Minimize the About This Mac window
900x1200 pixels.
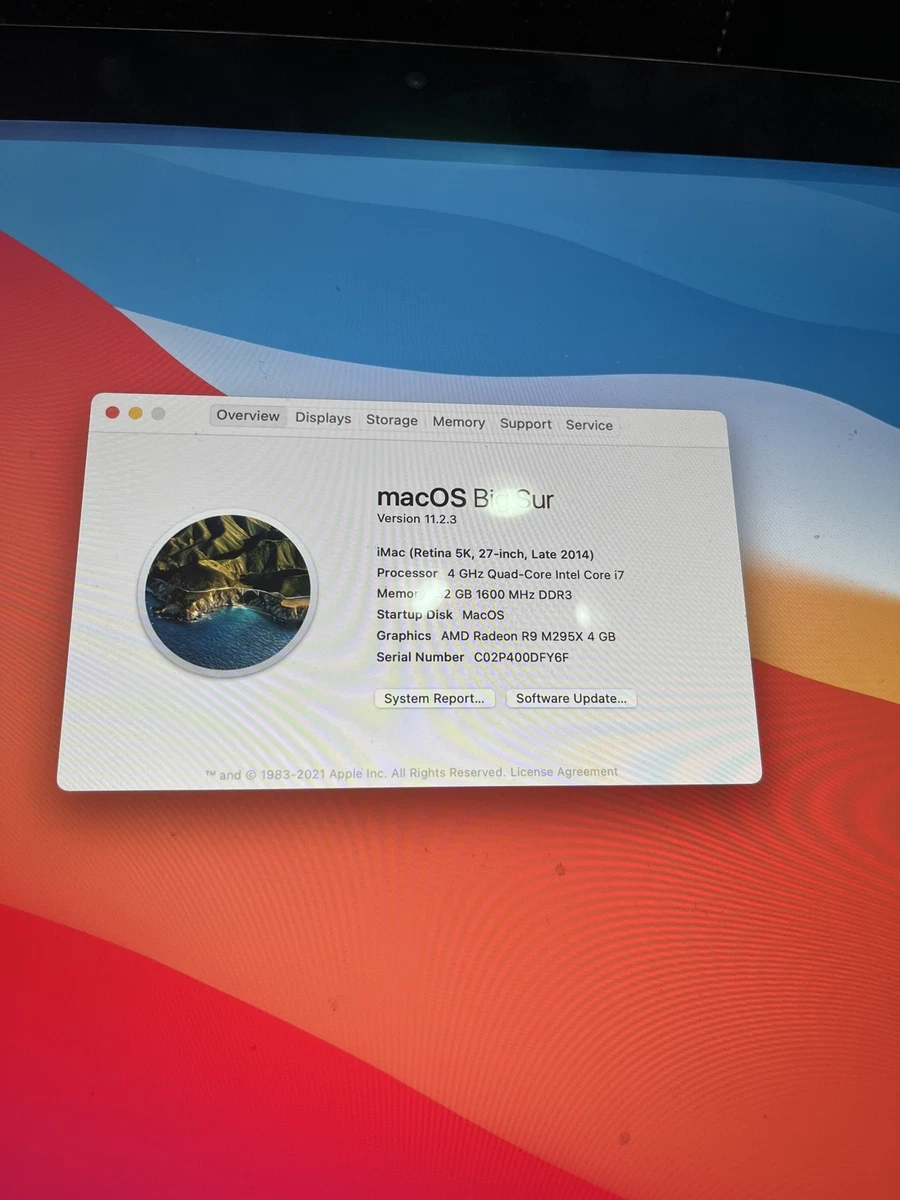coord(135,413)
